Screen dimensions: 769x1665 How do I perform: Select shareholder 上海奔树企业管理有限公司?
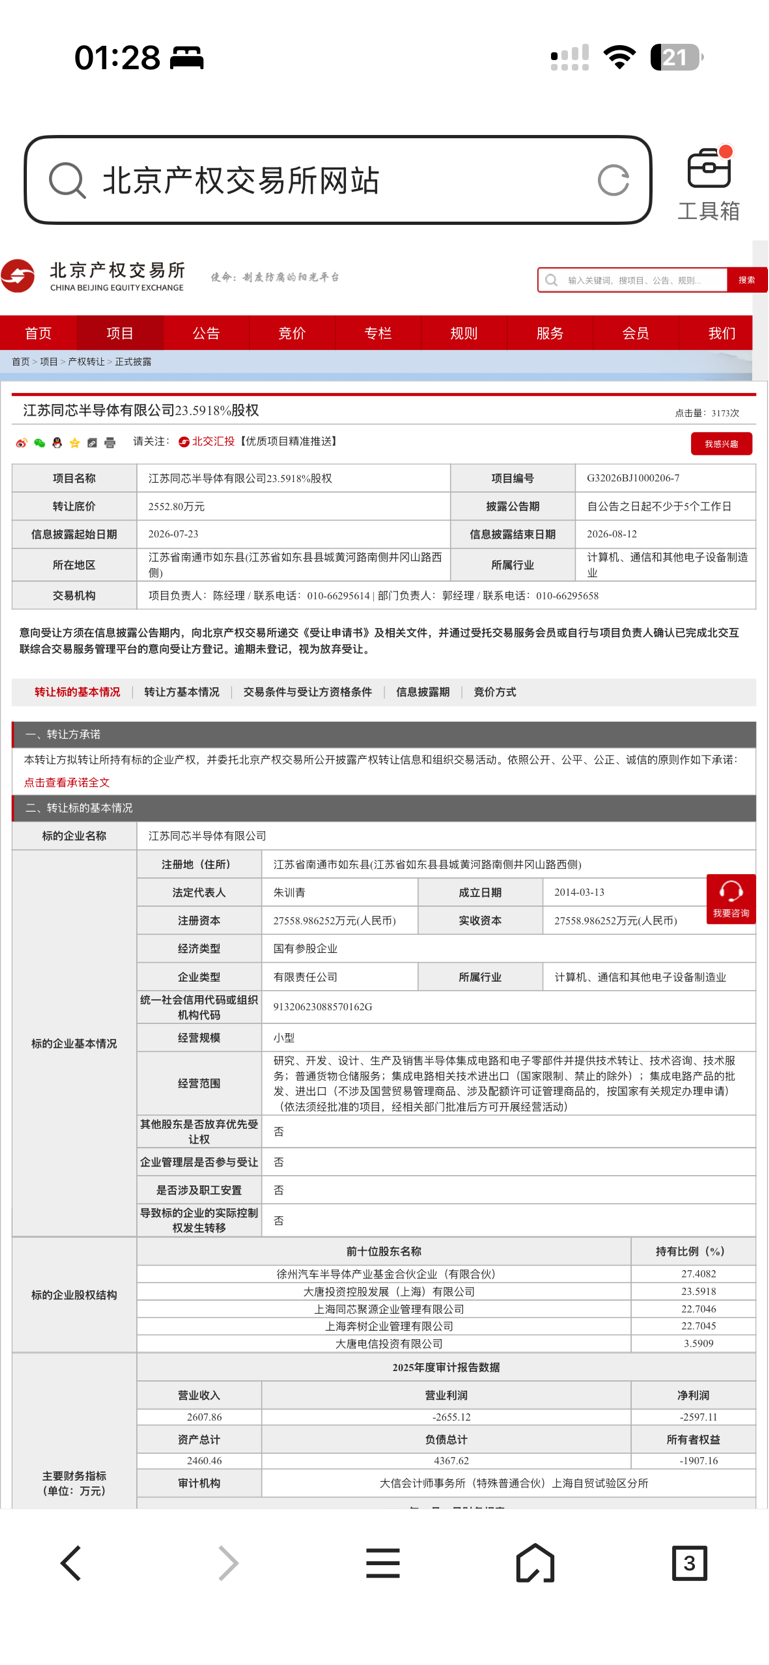point(389,1326)
